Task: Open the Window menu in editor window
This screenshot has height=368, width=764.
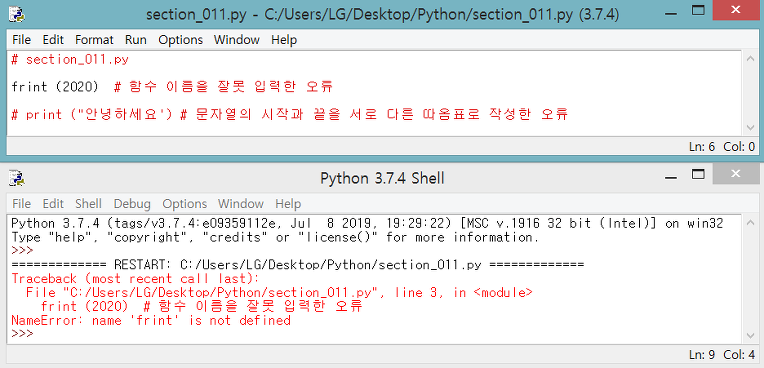Action: (x=236, y=39)
